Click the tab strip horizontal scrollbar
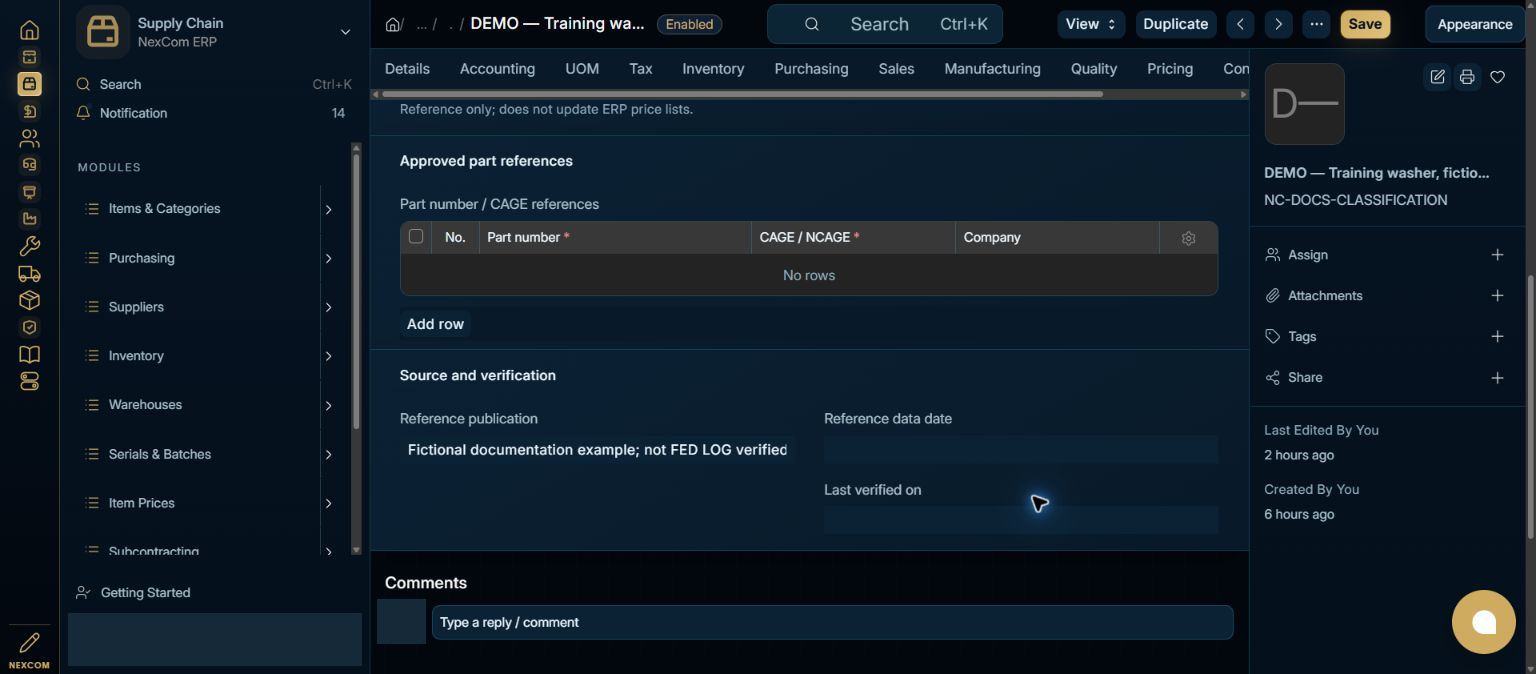 tap(741, 95)
